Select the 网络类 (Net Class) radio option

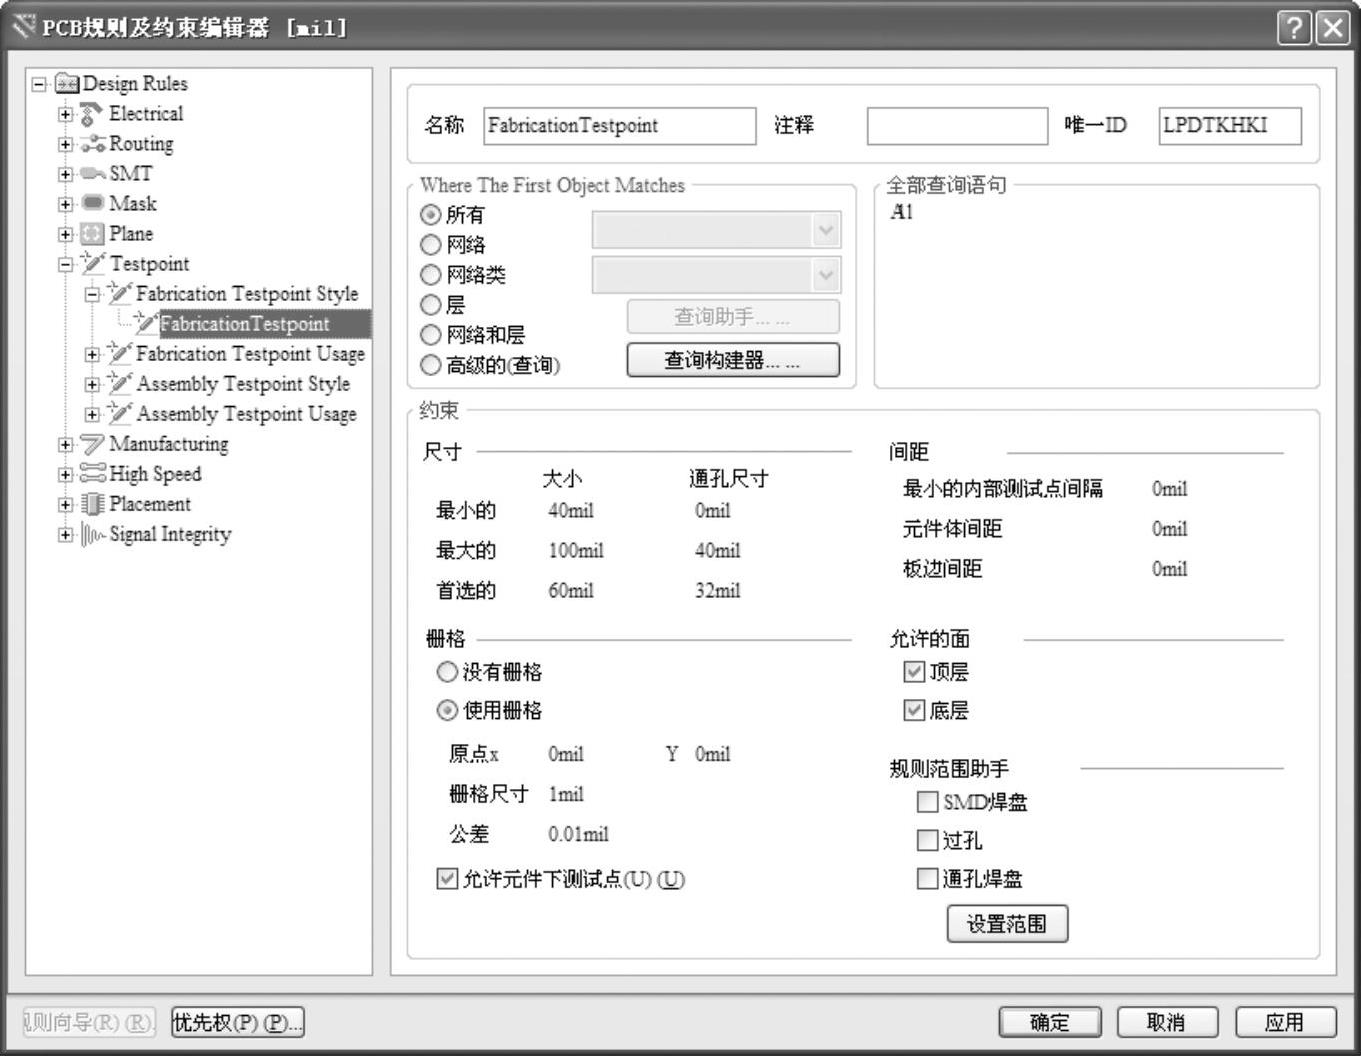[431, 275]
